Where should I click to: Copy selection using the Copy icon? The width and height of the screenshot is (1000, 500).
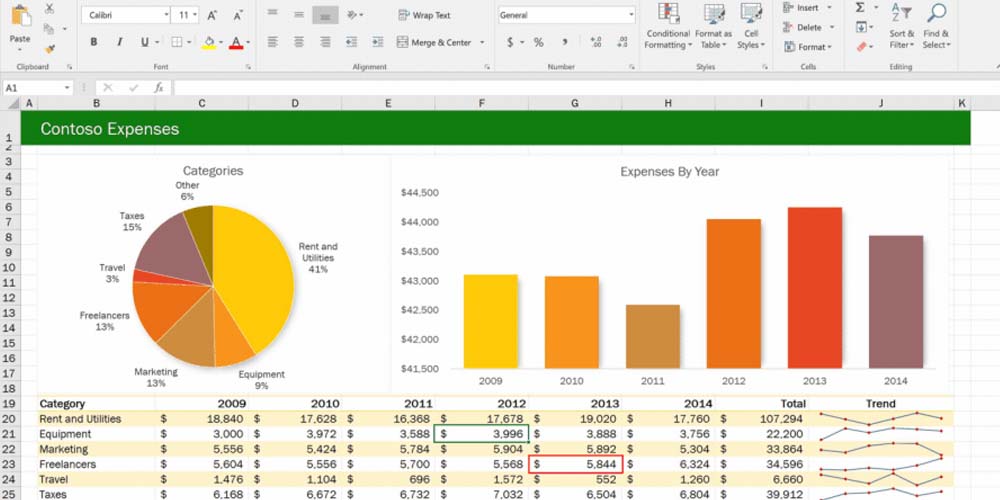coord(48,29)
